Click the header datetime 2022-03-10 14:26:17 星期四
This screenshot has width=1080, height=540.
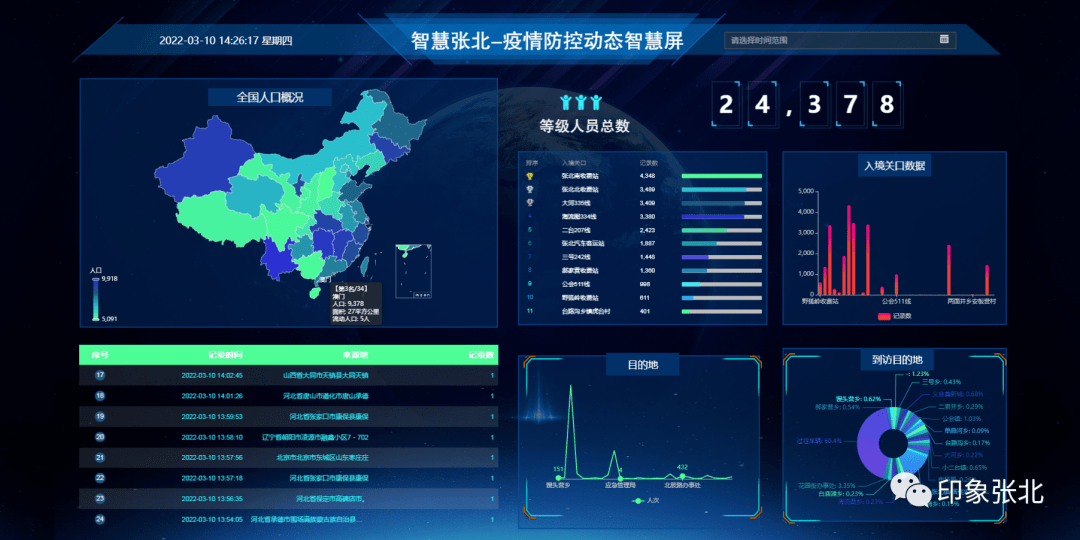pyautogui.click(x=225, y=40)
